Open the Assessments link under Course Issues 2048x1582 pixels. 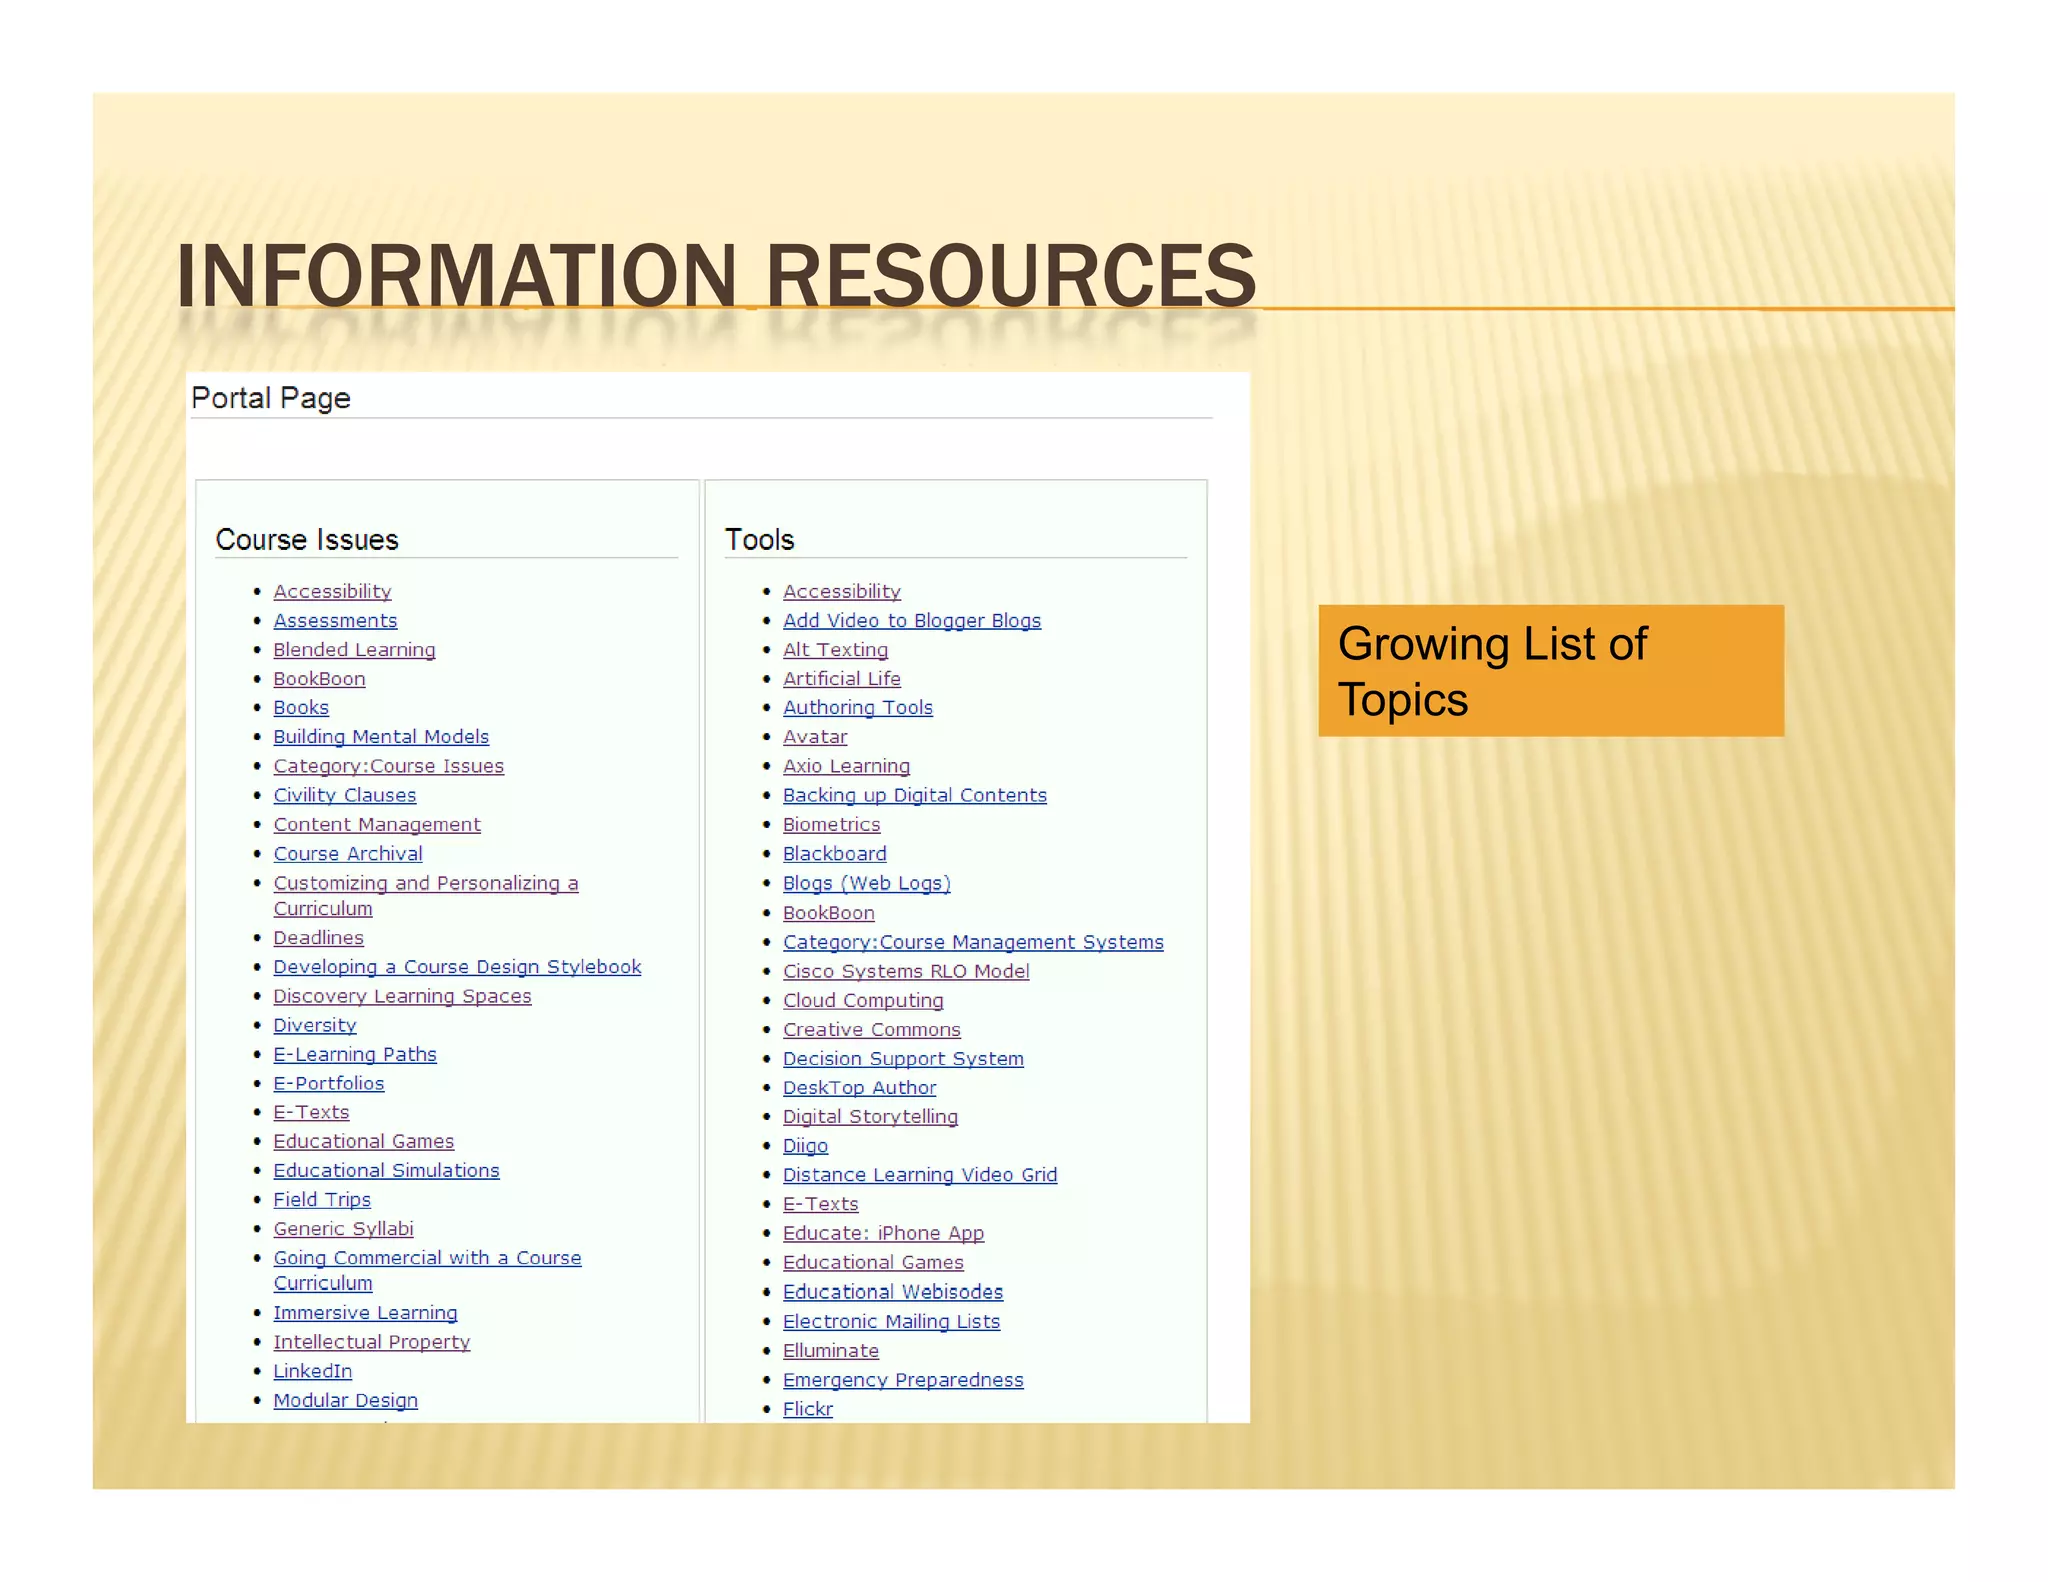[335, 621]
